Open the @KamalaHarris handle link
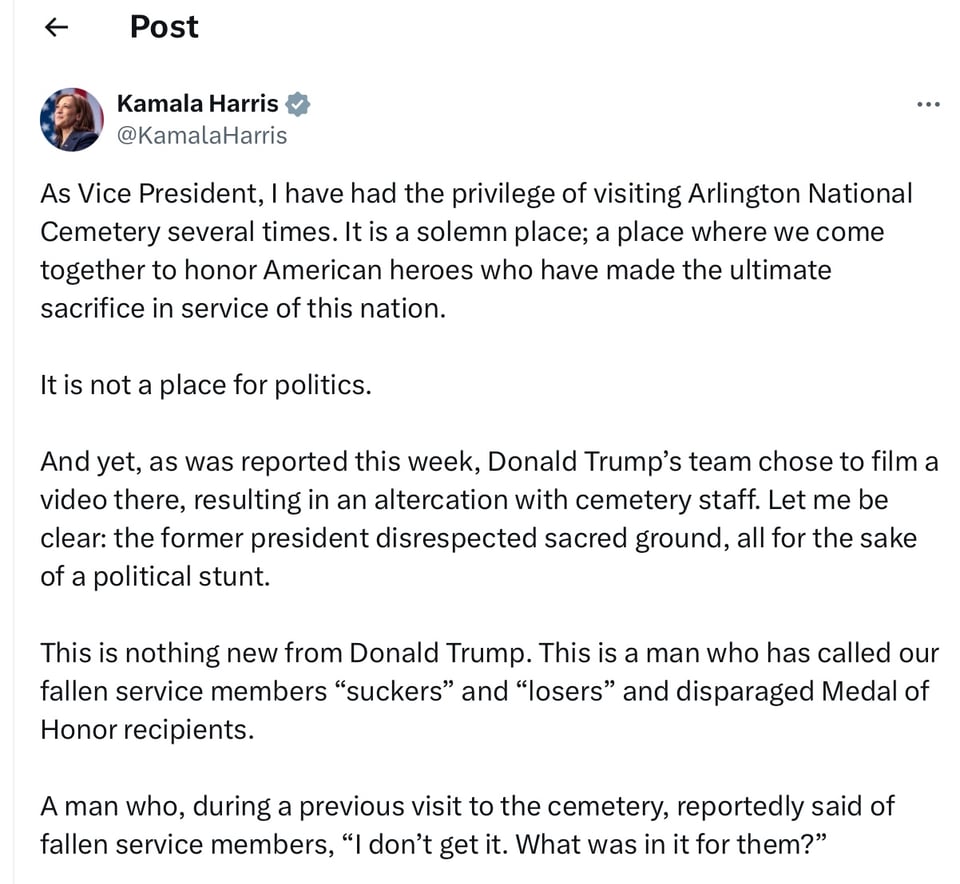 tap(202, 135)
